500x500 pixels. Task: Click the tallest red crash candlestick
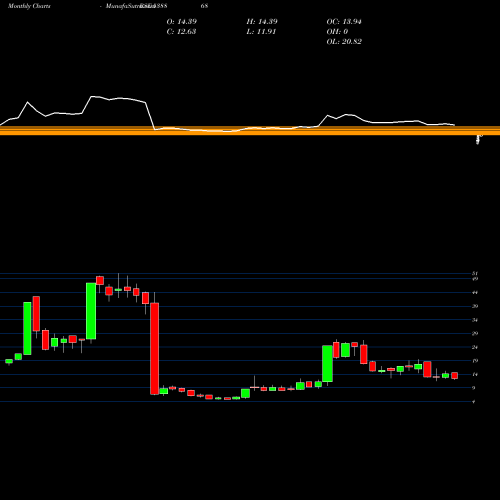click(x=154, y=349)
